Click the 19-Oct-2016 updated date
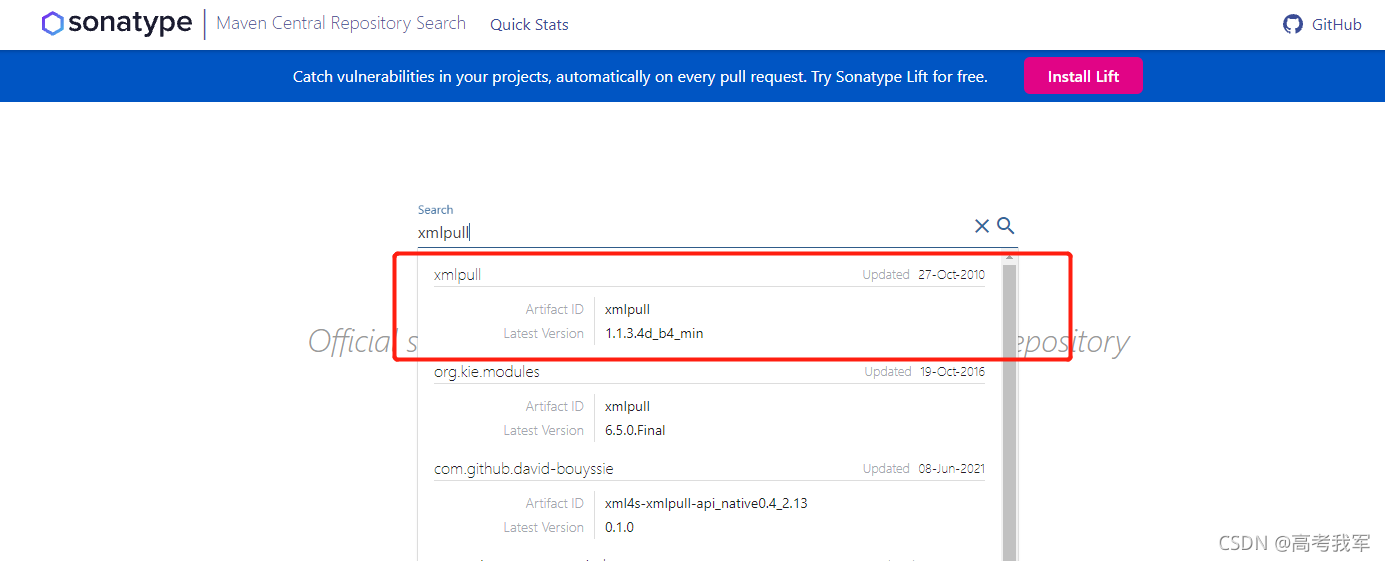 coord(951,371)
